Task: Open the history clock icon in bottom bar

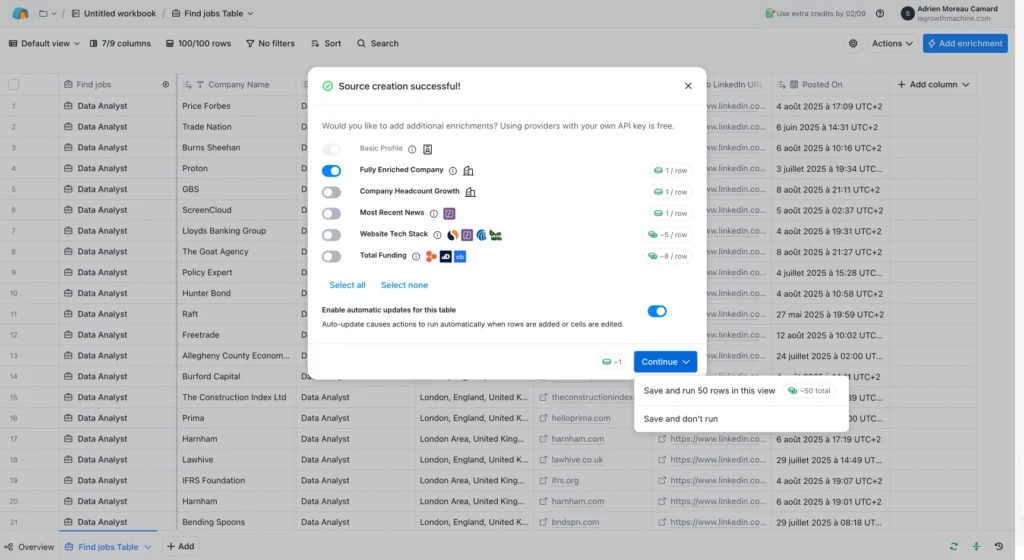Action: click(999, 547)
